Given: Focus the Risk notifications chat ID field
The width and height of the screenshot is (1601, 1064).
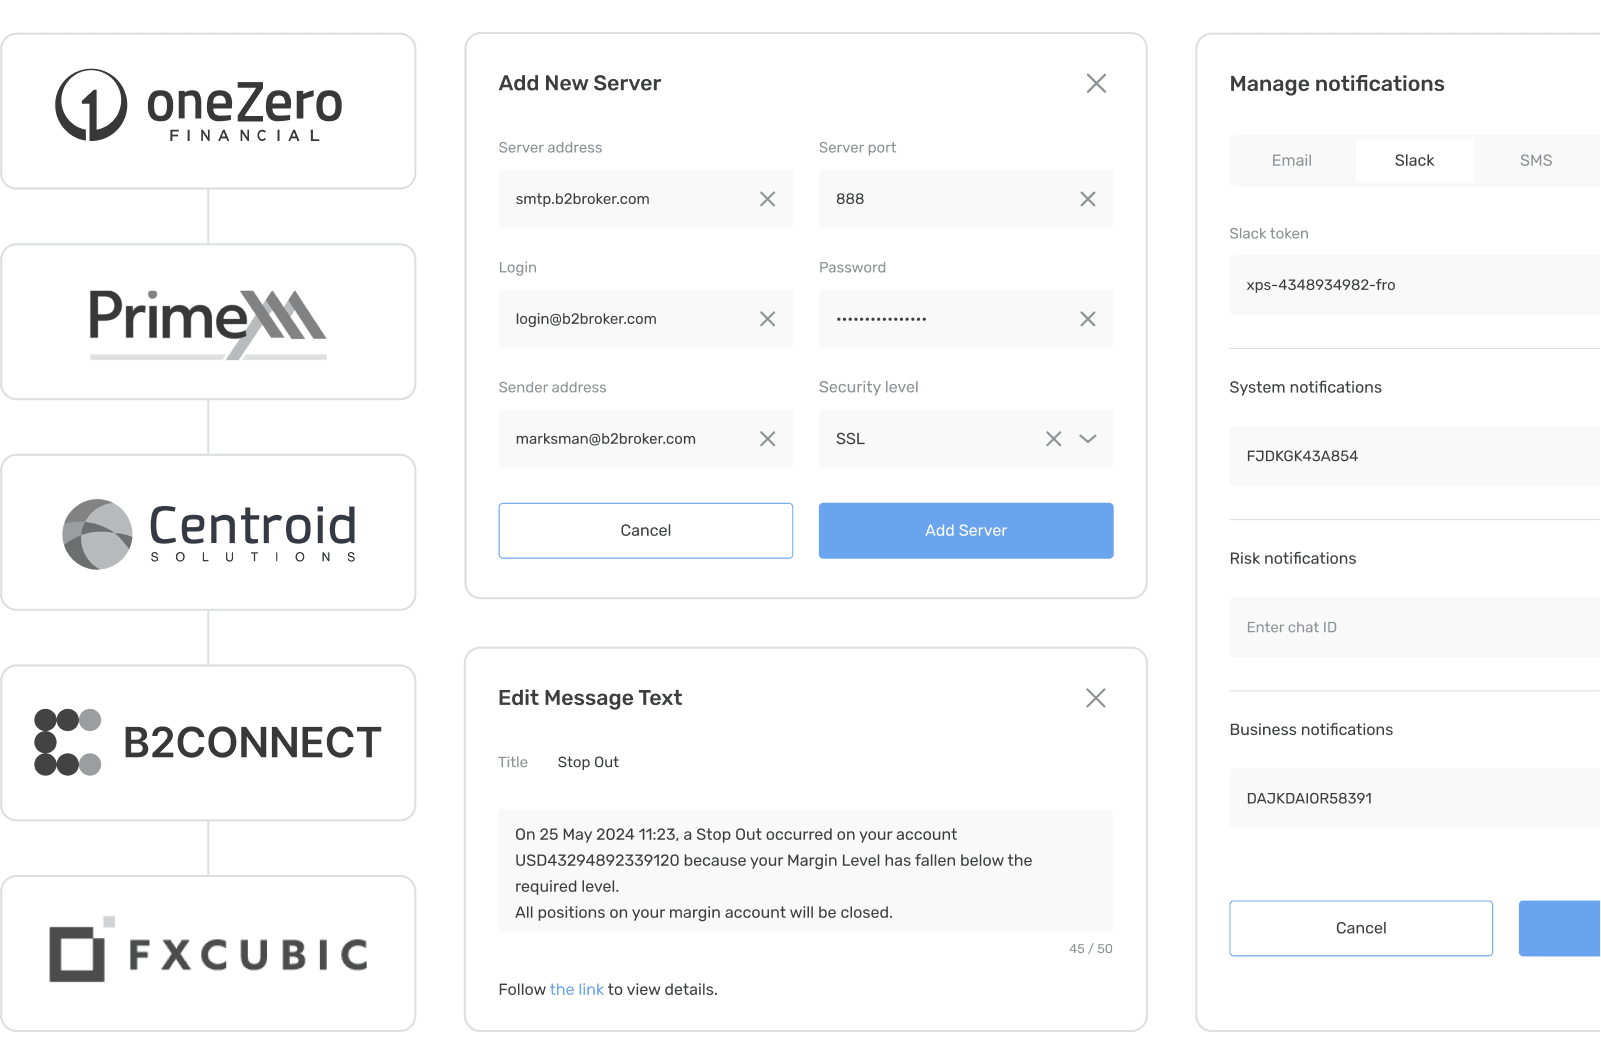Looking at the screenshot, I should (1414, 627).
